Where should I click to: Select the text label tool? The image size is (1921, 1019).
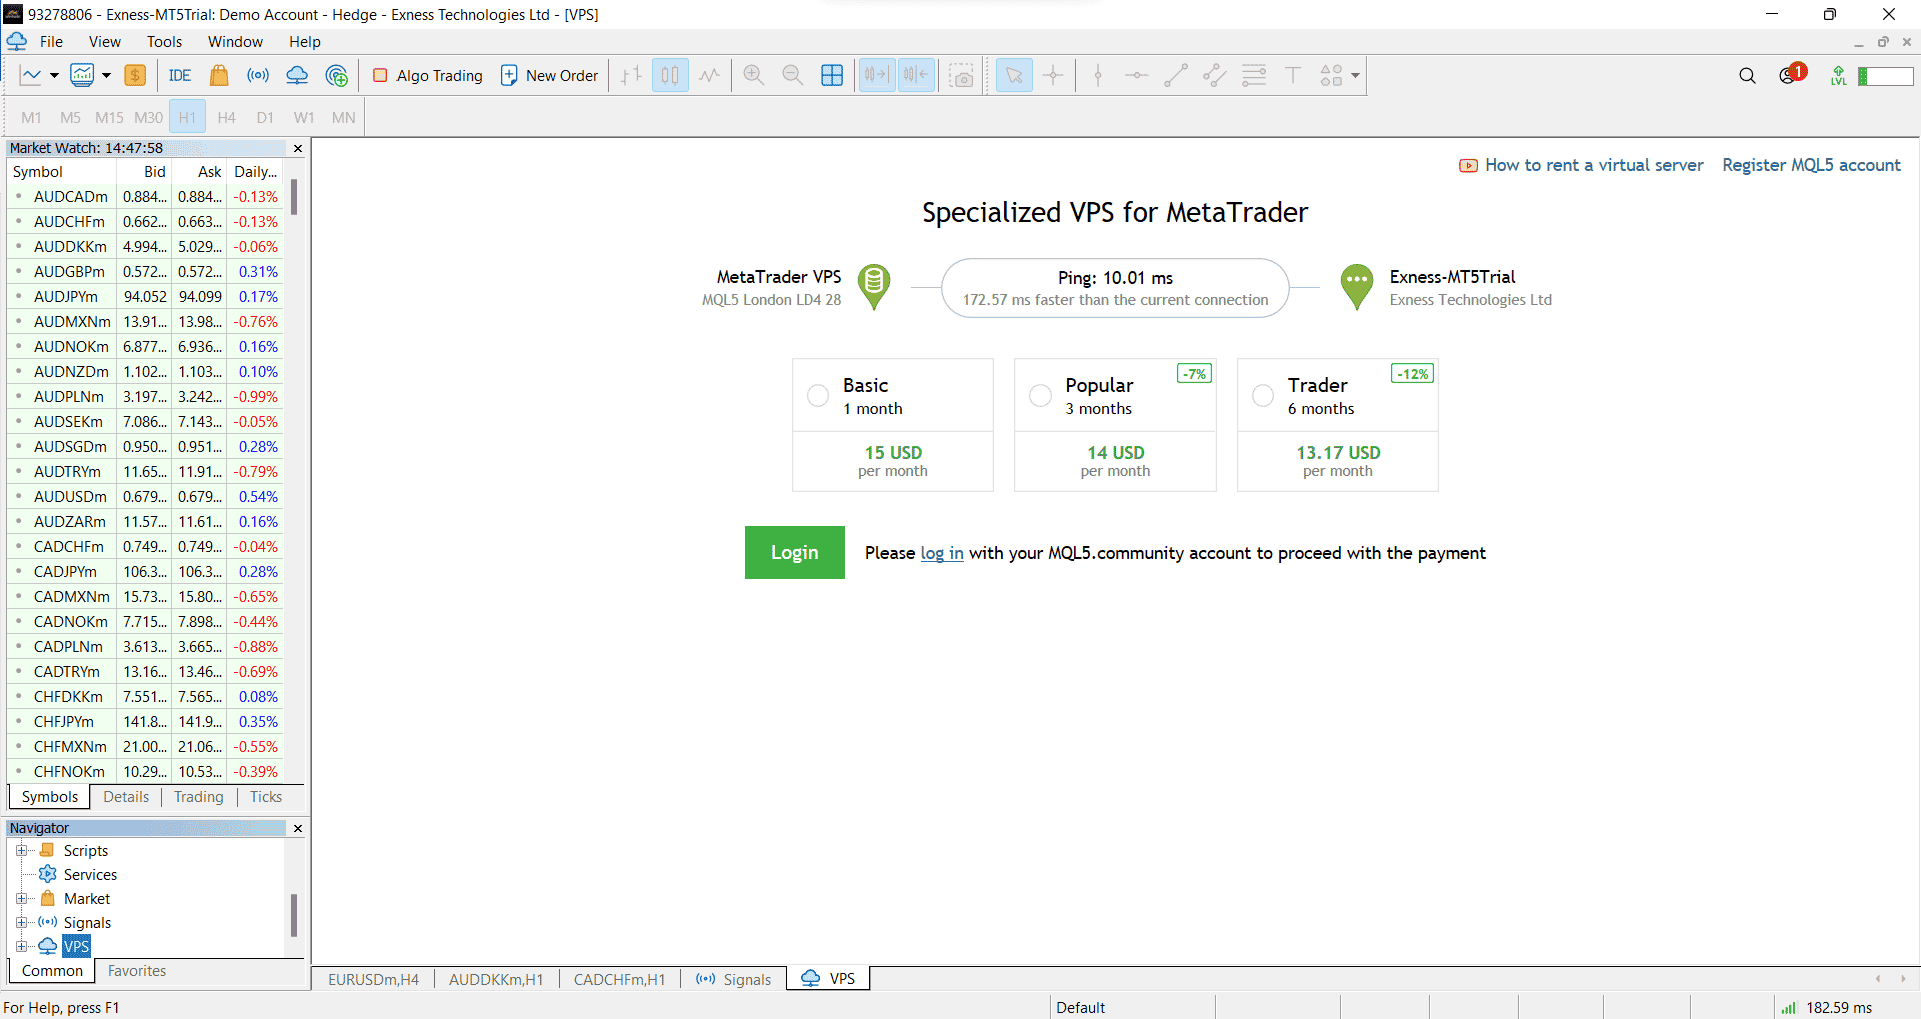(1293, 75)
